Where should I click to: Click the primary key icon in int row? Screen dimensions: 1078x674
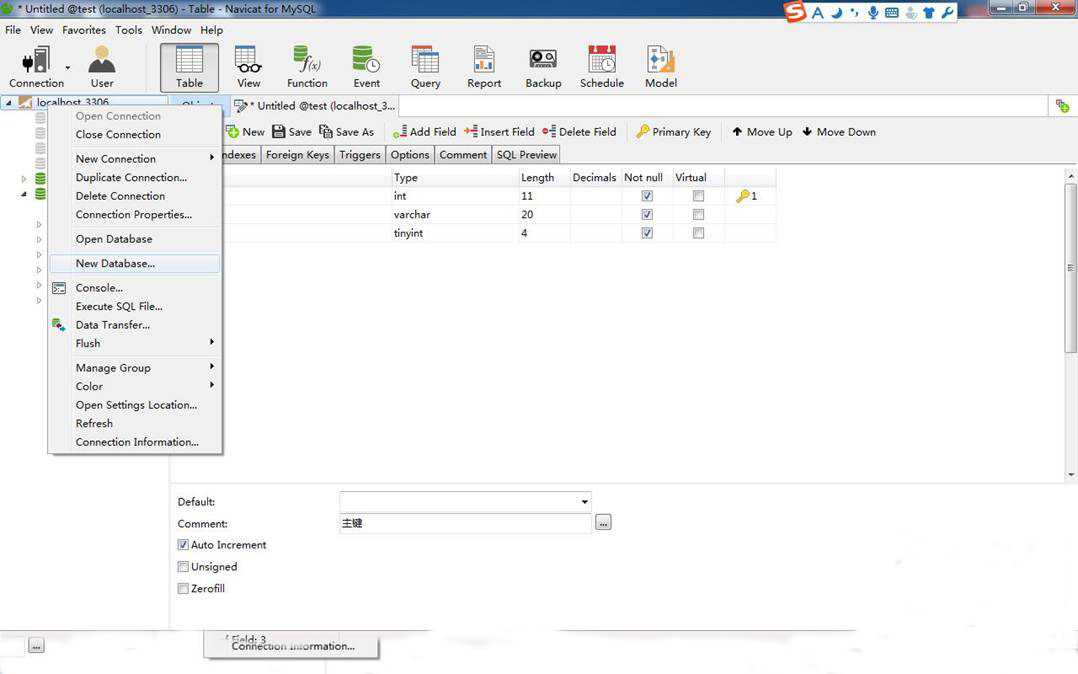click(x=742, y=196)
